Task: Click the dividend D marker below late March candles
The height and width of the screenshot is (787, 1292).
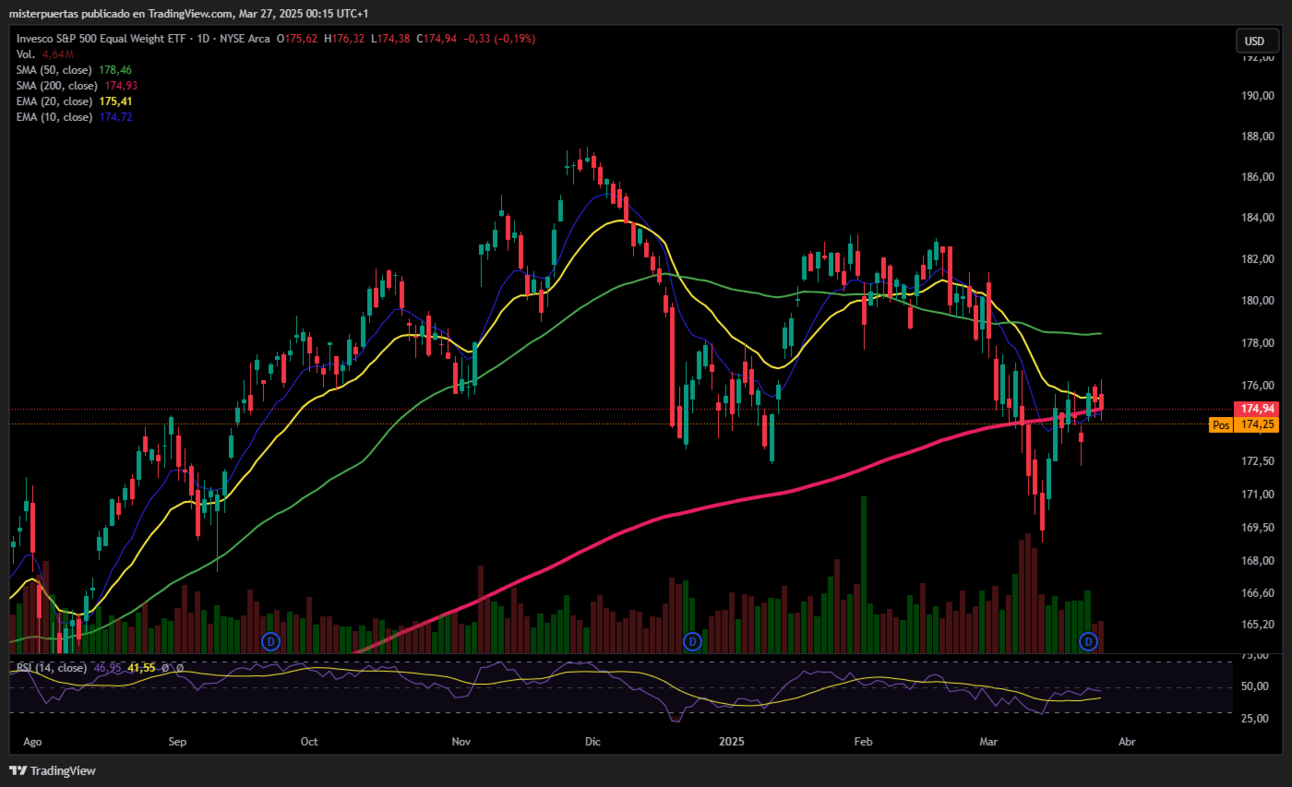Action: [1089, 640]
